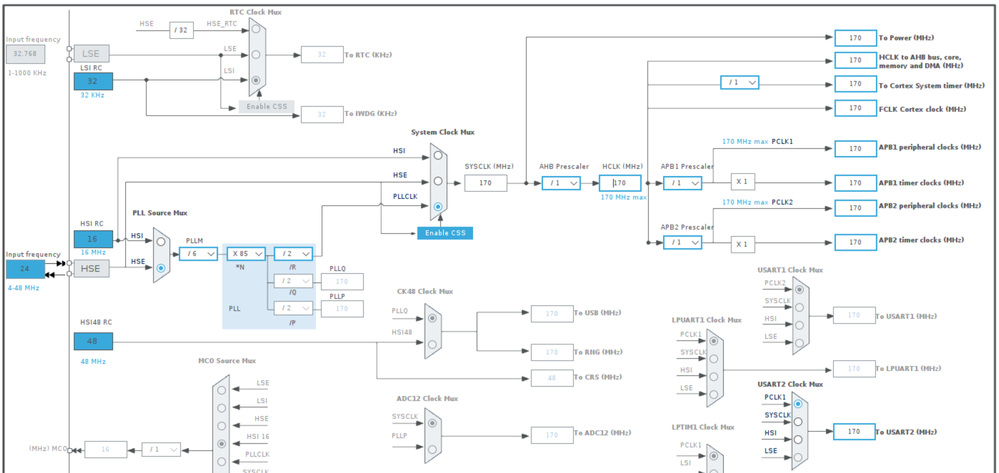The image size is (999, 473).
Task: Click LSI RC 32 value box
Action: click(x=93, y=81)
